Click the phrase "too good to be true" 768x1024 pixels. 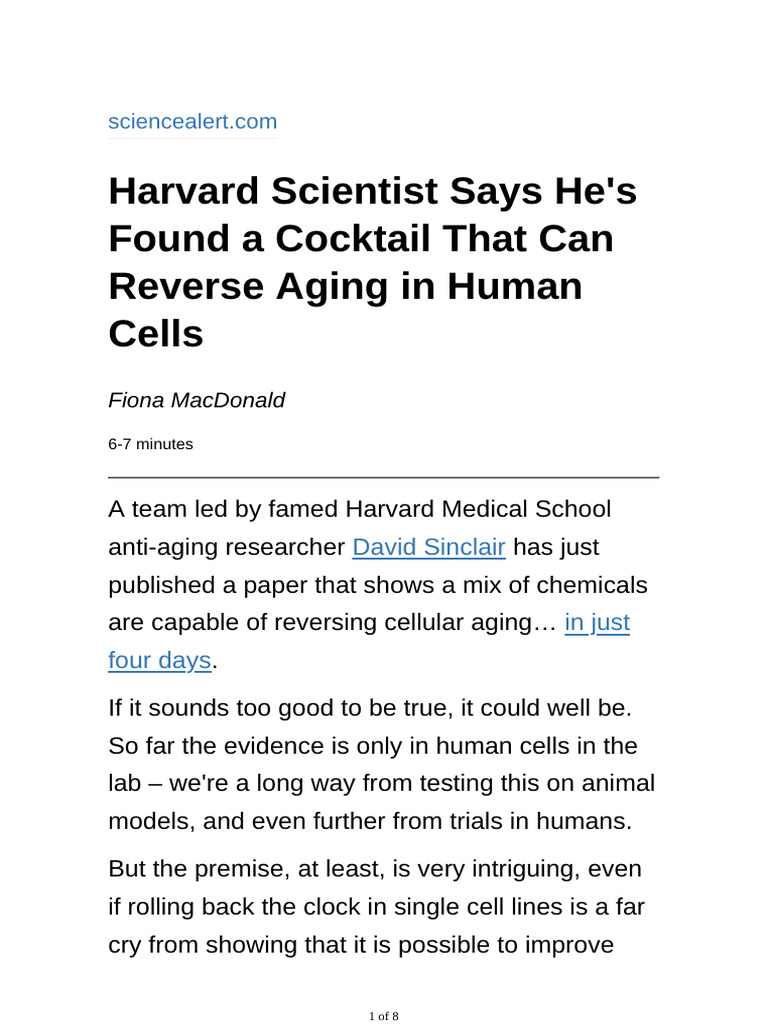pos(351,709)
